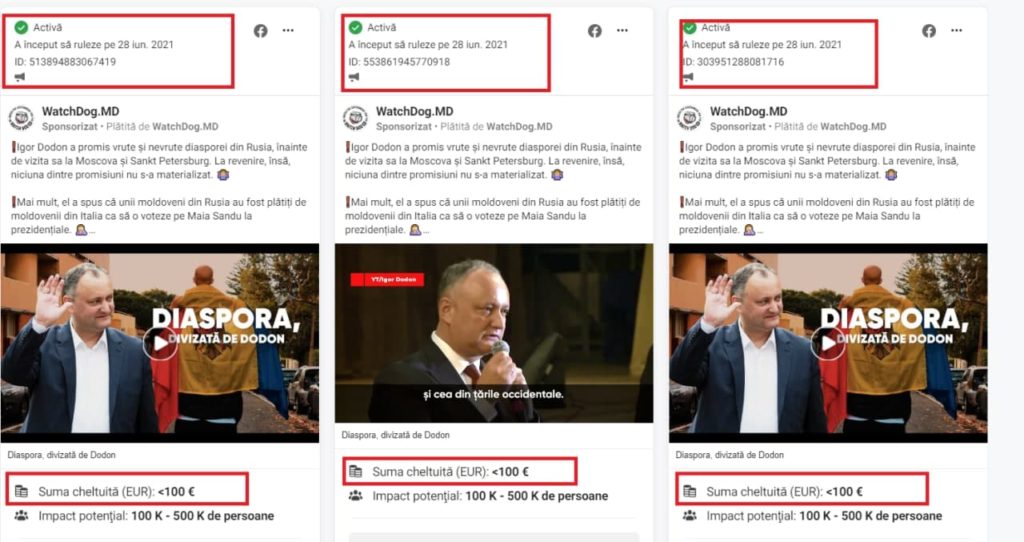This screenshot has width=1024, height=542.
Task: Open the three-dot menu on first ad card
Action: point(288,31)
